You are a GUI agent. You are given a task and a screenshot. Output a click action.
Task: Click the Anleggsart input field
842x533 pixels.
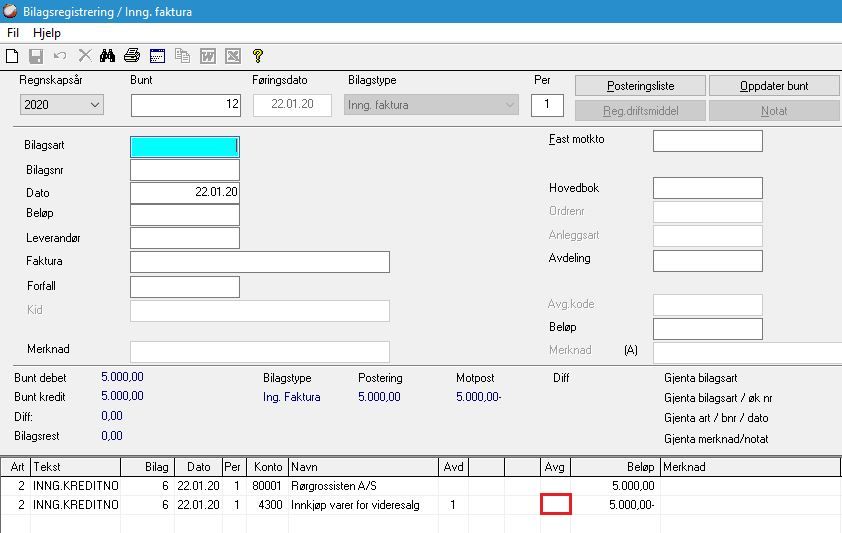tap(708, 236)
